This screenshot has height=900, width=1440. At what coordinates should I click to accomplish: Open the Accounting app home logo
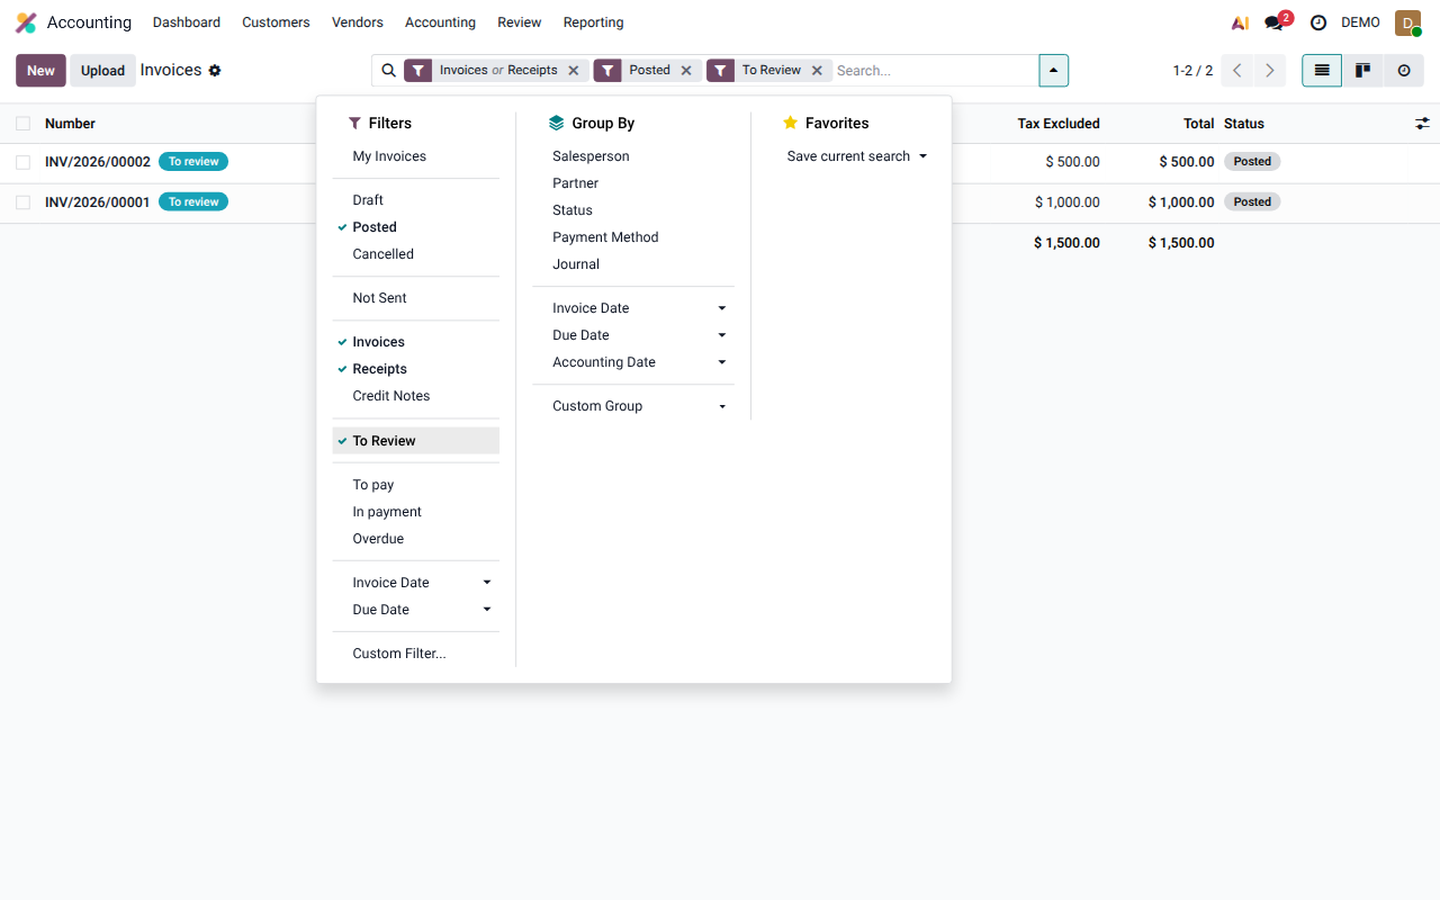[x=26, y=22]
